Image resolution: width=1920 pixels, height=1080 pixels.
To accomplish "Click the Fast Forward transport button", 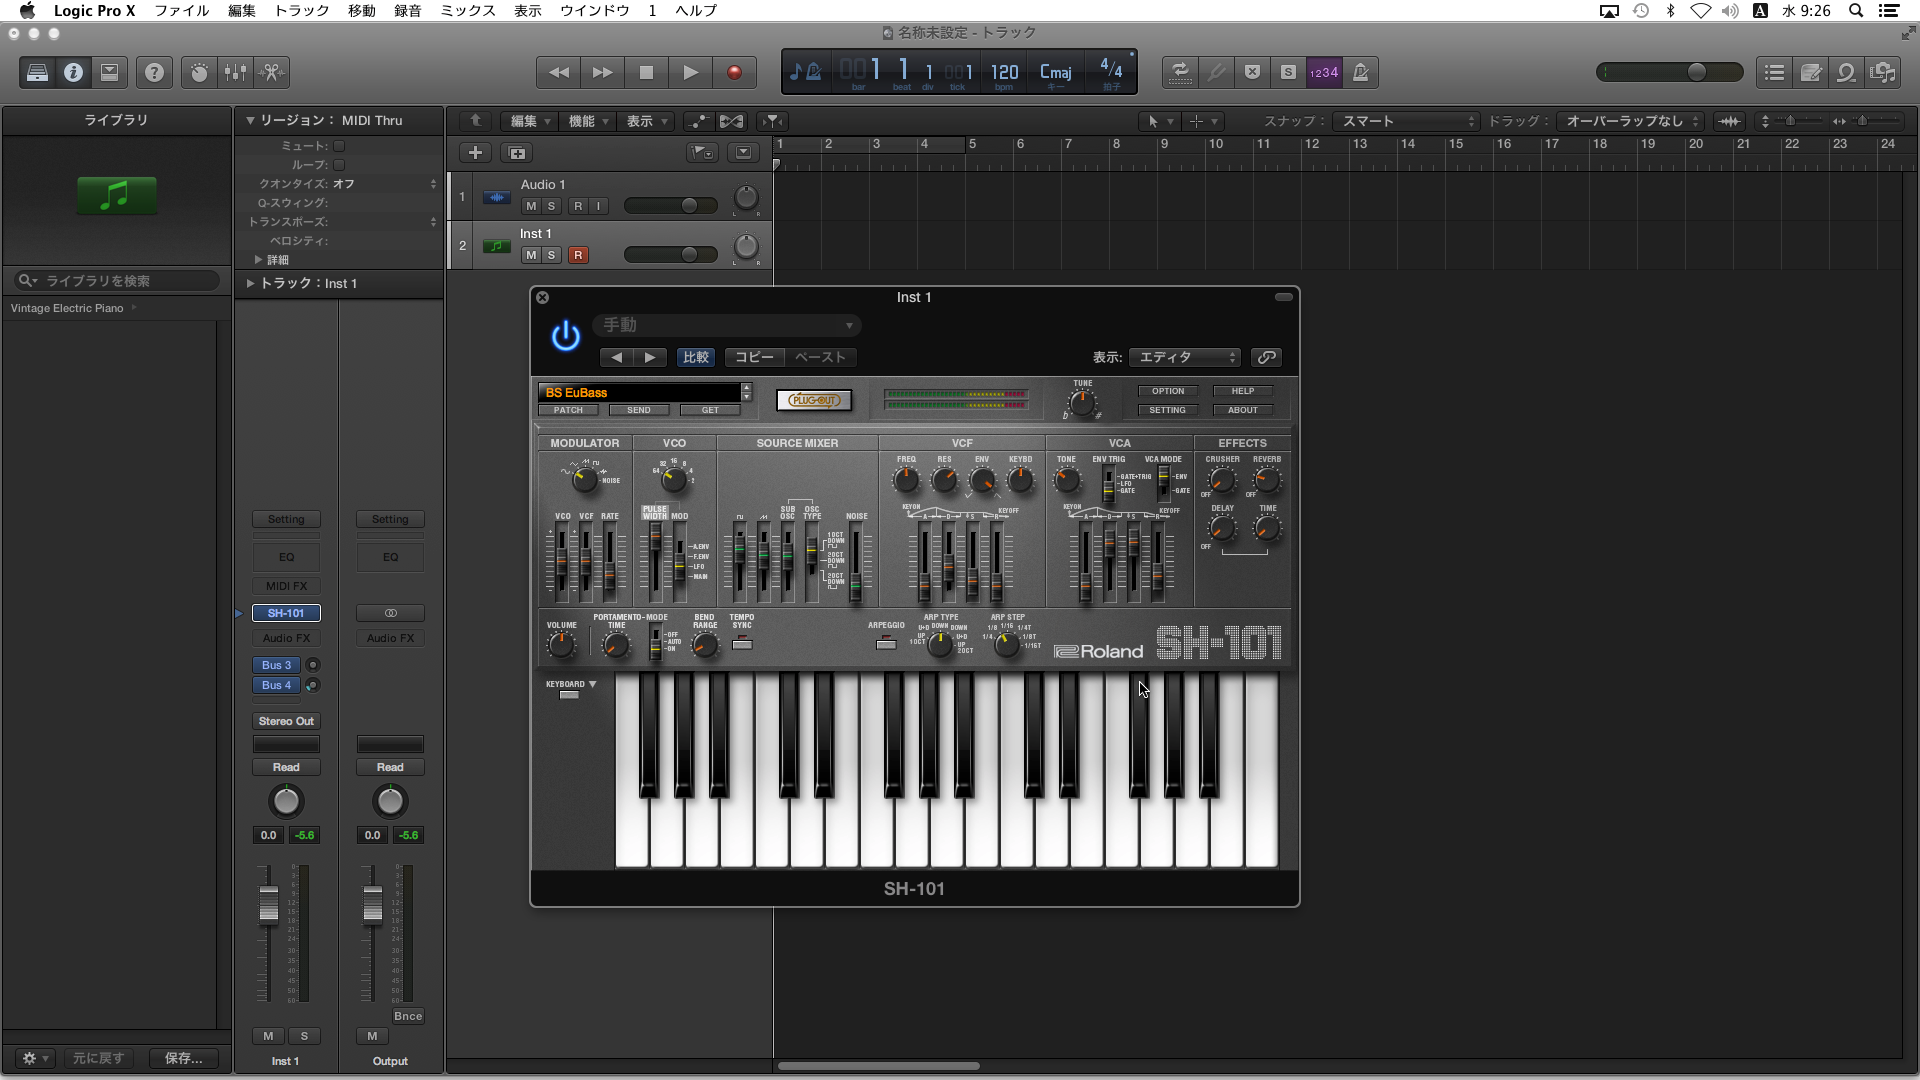I will (603, 72).
